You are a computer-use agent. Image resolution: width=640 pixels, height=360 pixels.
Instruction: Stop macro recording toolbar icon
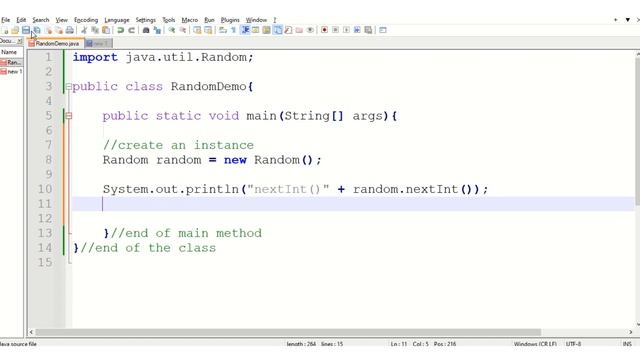336,30
